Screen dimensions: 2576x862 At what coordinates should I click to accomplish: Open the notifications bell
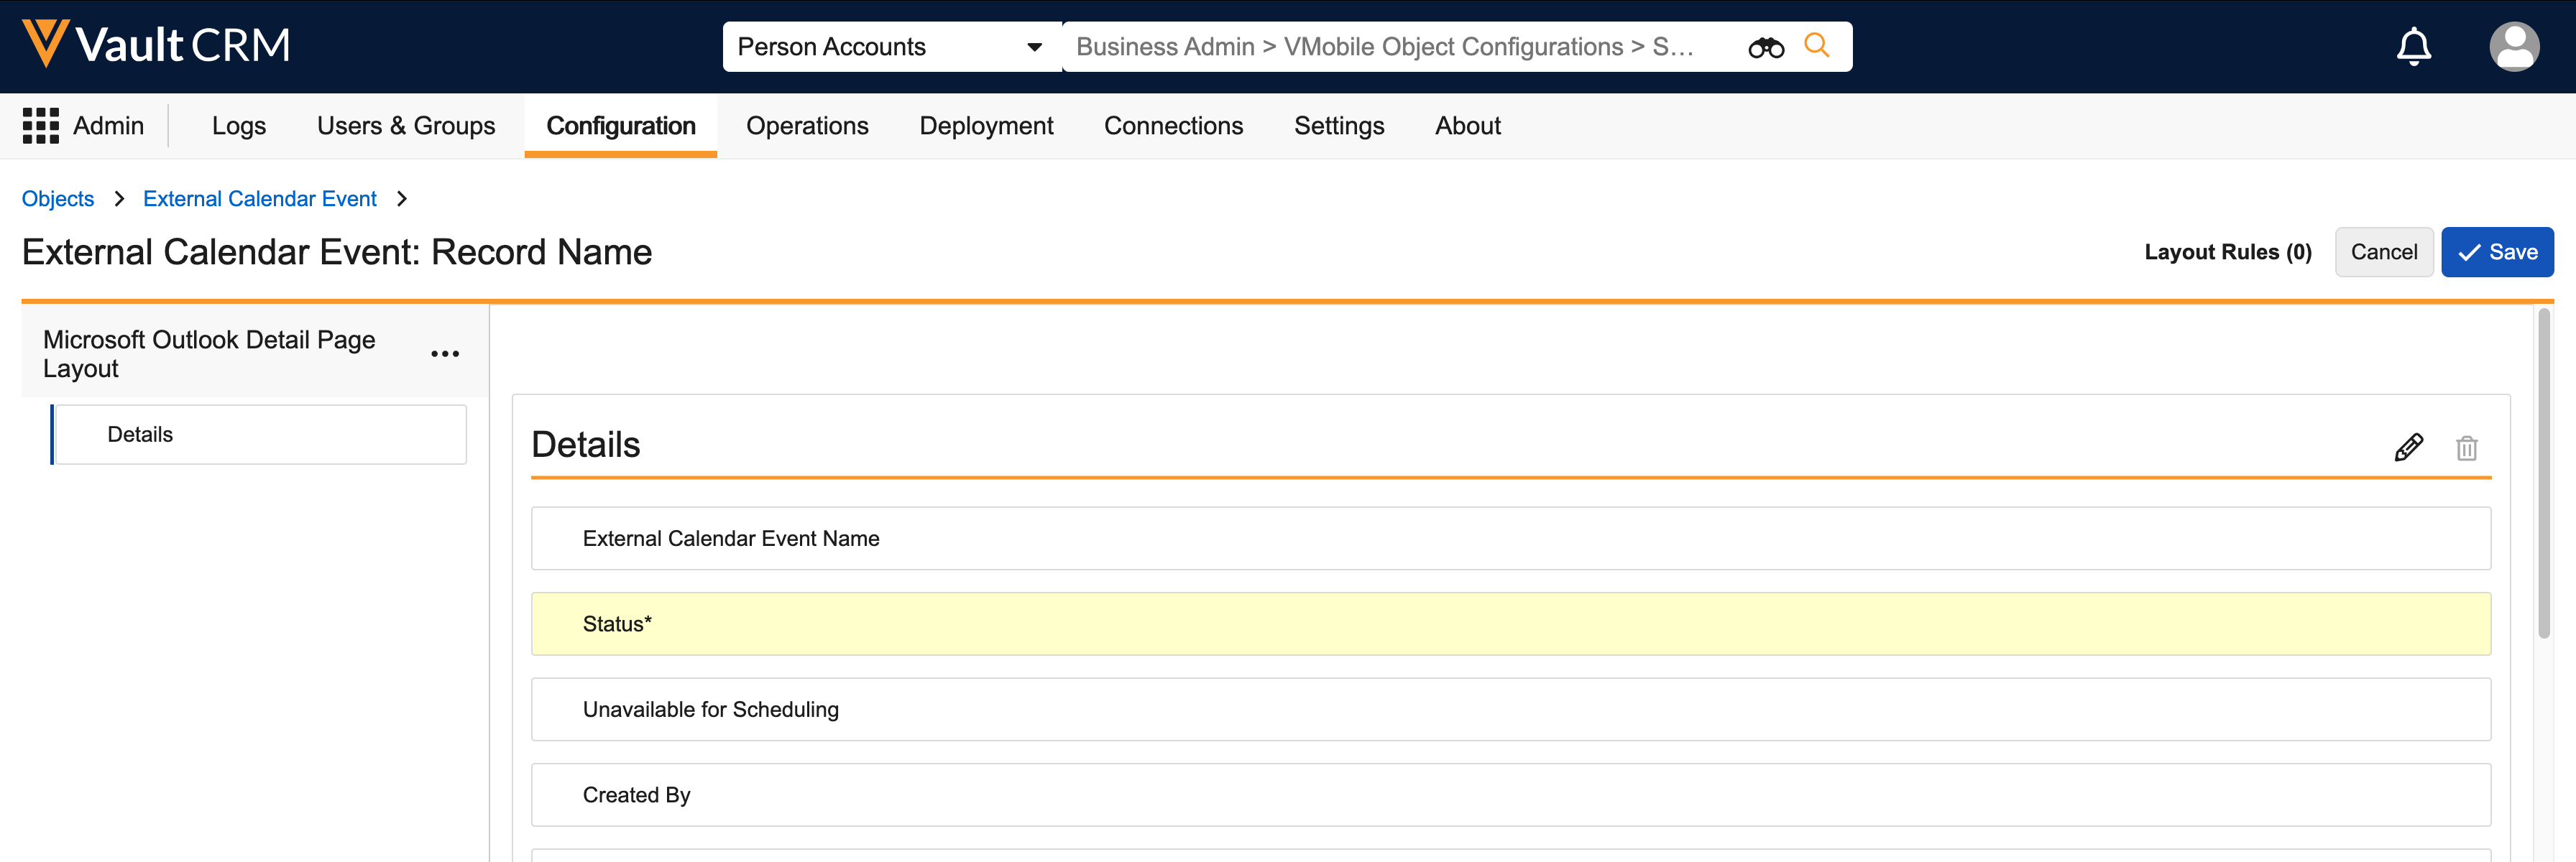2413,46
